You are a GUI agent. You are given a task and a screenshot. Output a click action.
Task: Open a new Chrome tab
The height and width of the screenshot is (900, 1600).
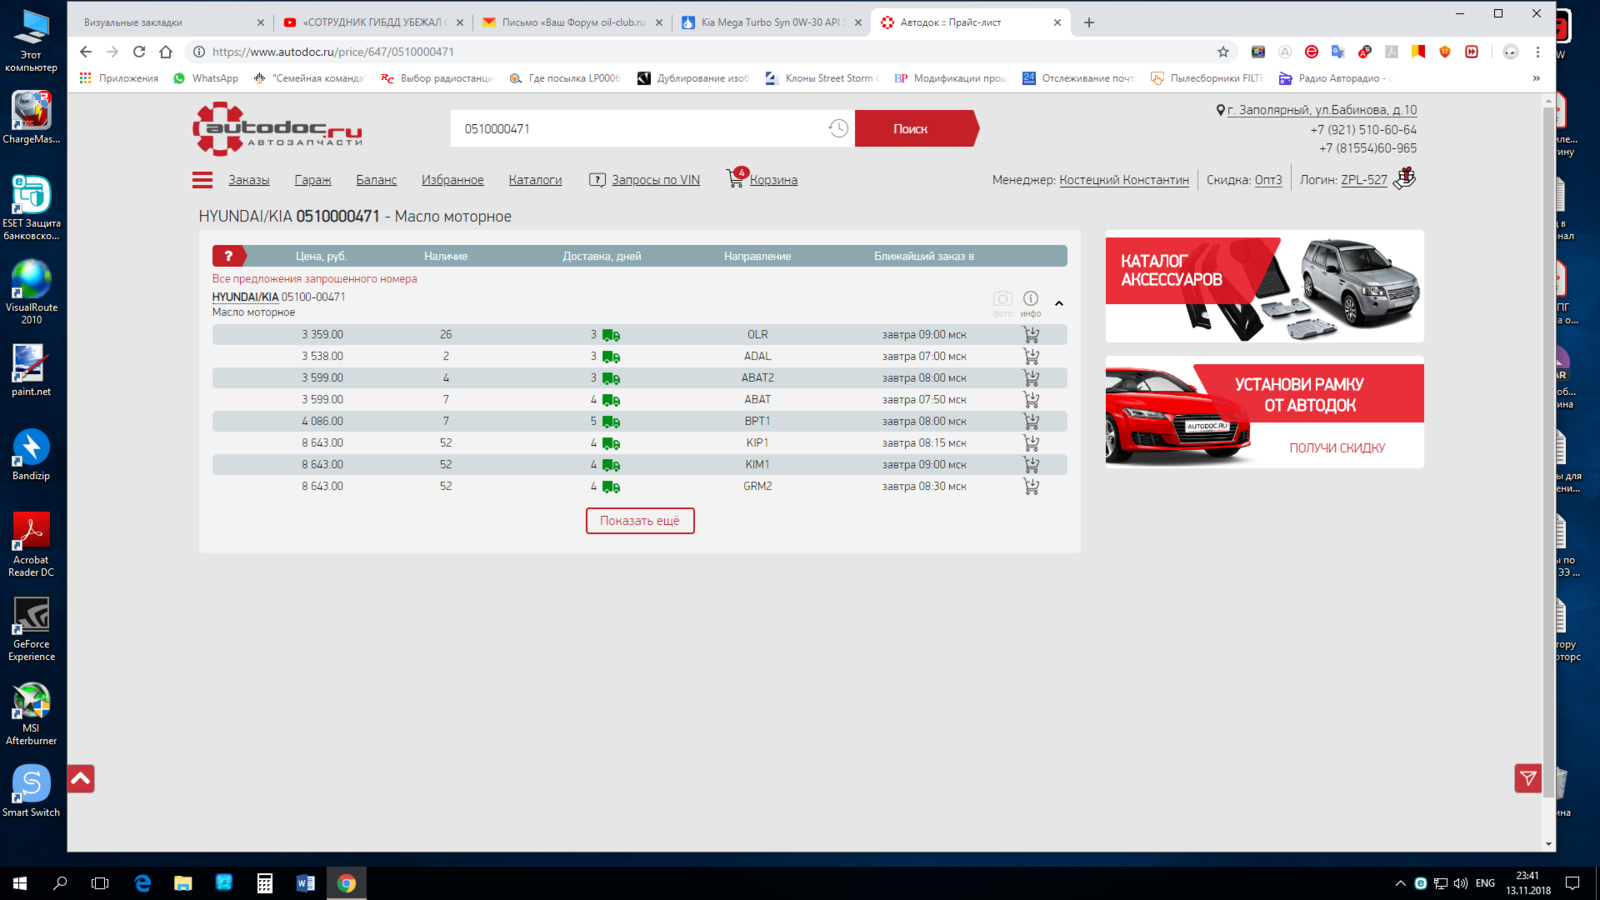pyautogui.click(x=1089, y=22)
